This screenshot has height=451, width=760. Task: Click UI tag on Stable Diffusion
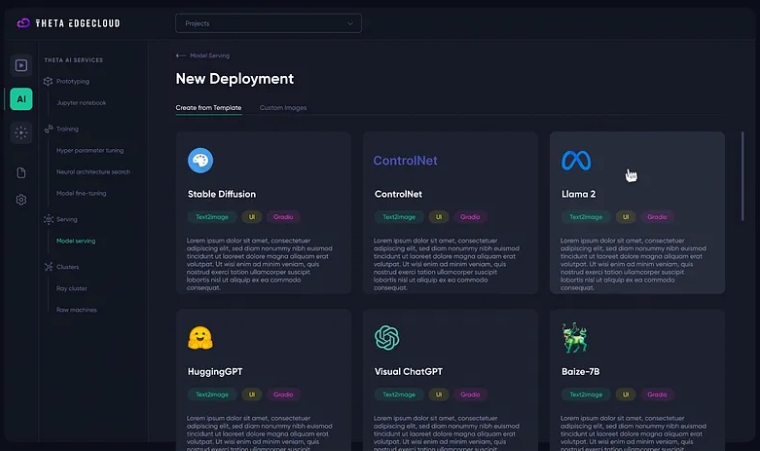[x=252, y=217]
